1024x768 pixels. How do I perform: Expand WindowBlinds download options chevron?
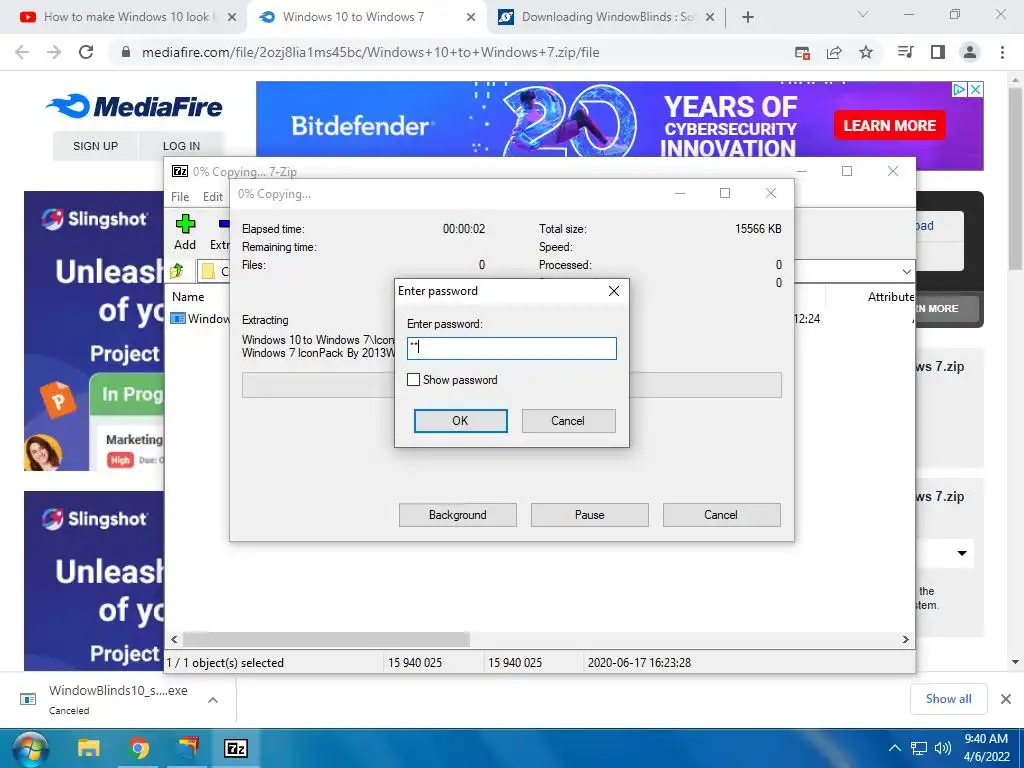tap(213, 700)
